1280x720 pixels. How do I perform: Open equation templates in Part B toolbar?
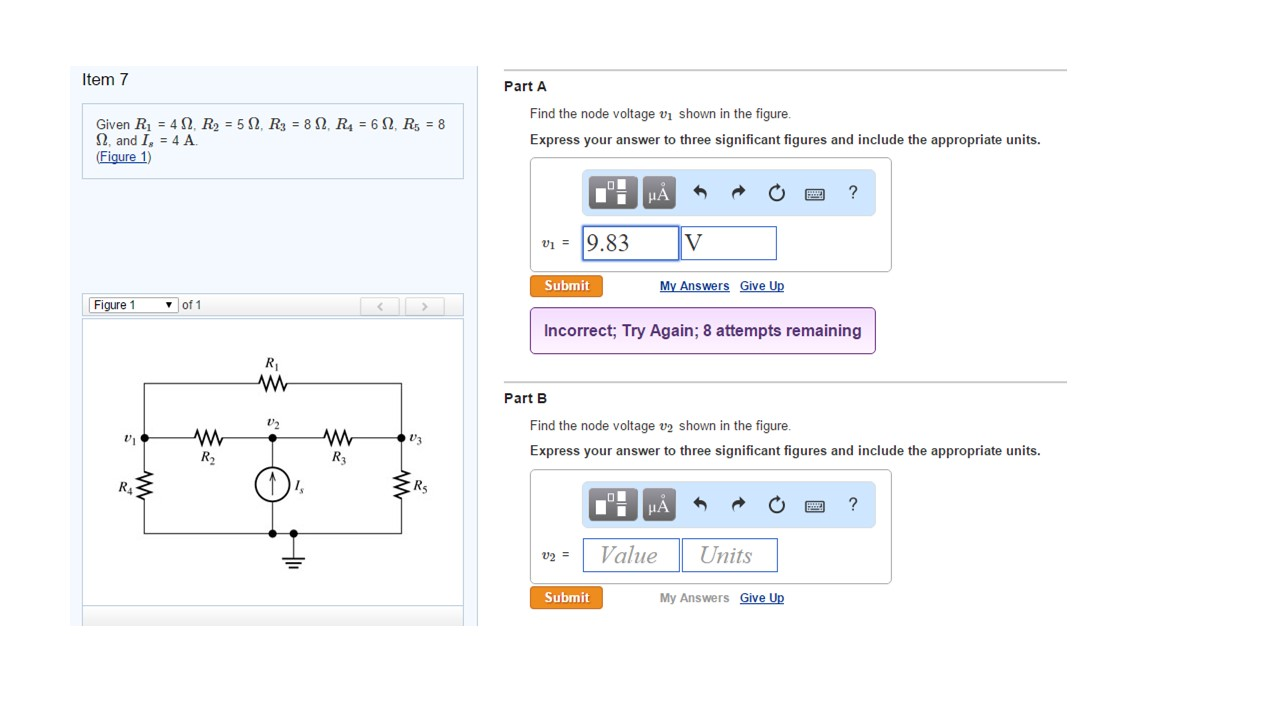(611, 504)
